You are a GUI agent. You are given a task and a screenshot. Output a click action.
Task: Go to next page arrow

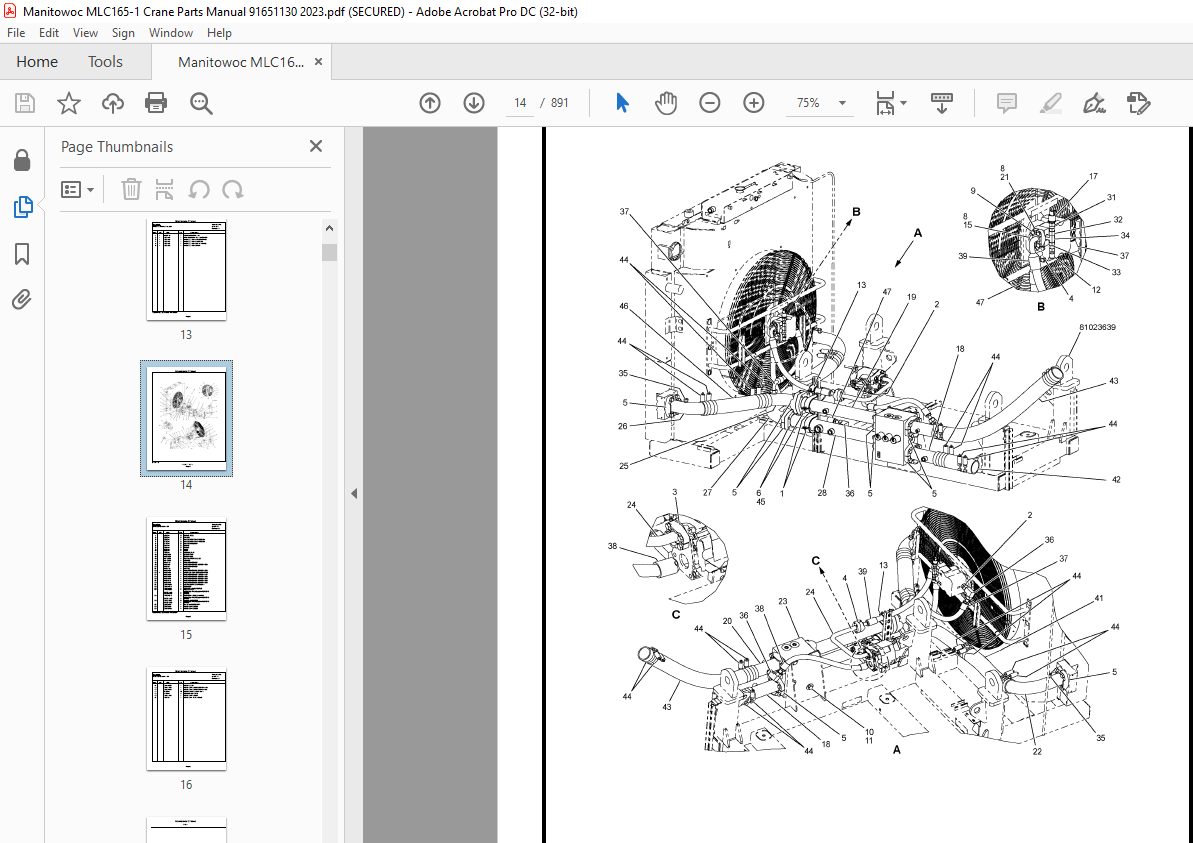point(474,103)
